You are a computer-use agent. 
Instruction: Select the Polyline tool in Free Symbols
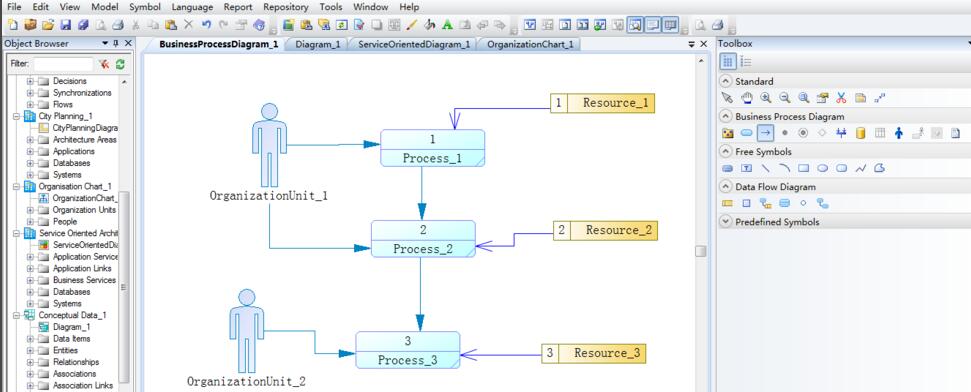(x=860, y=168)
